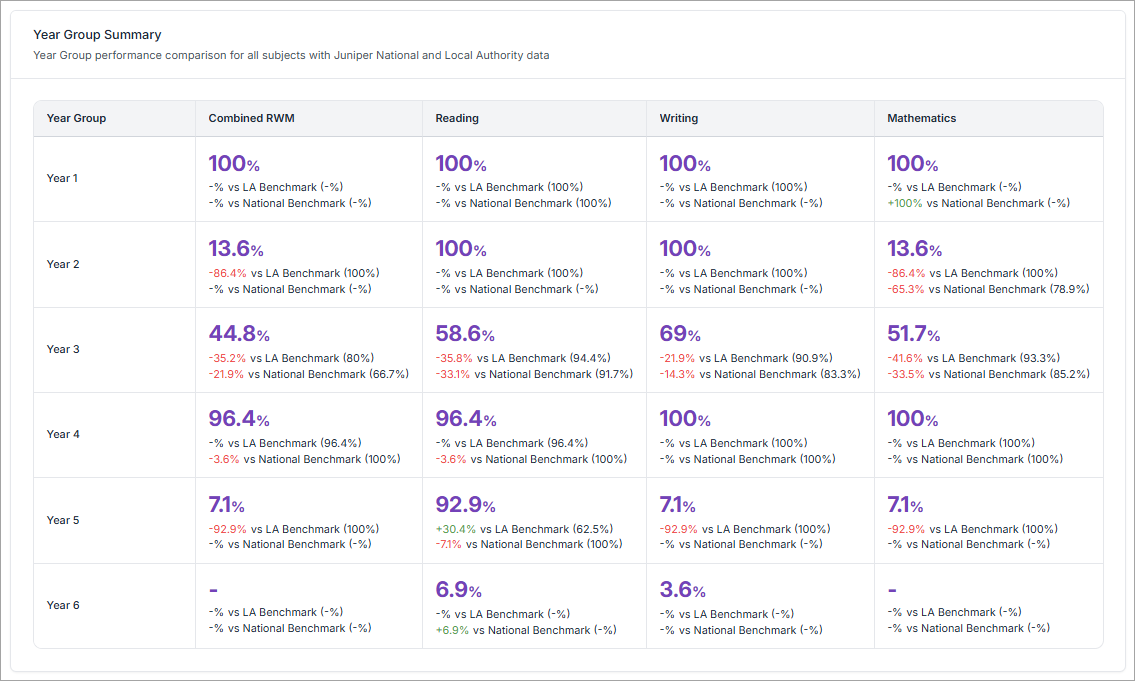Click the Combined RWM column header
The width and height of the screenshot is (1135, 681).
251,118
